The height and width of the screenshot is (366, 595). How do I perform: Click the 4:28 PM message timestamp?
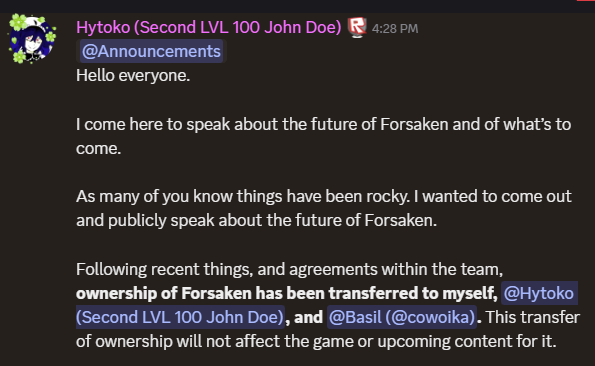(x=395, y=28)
